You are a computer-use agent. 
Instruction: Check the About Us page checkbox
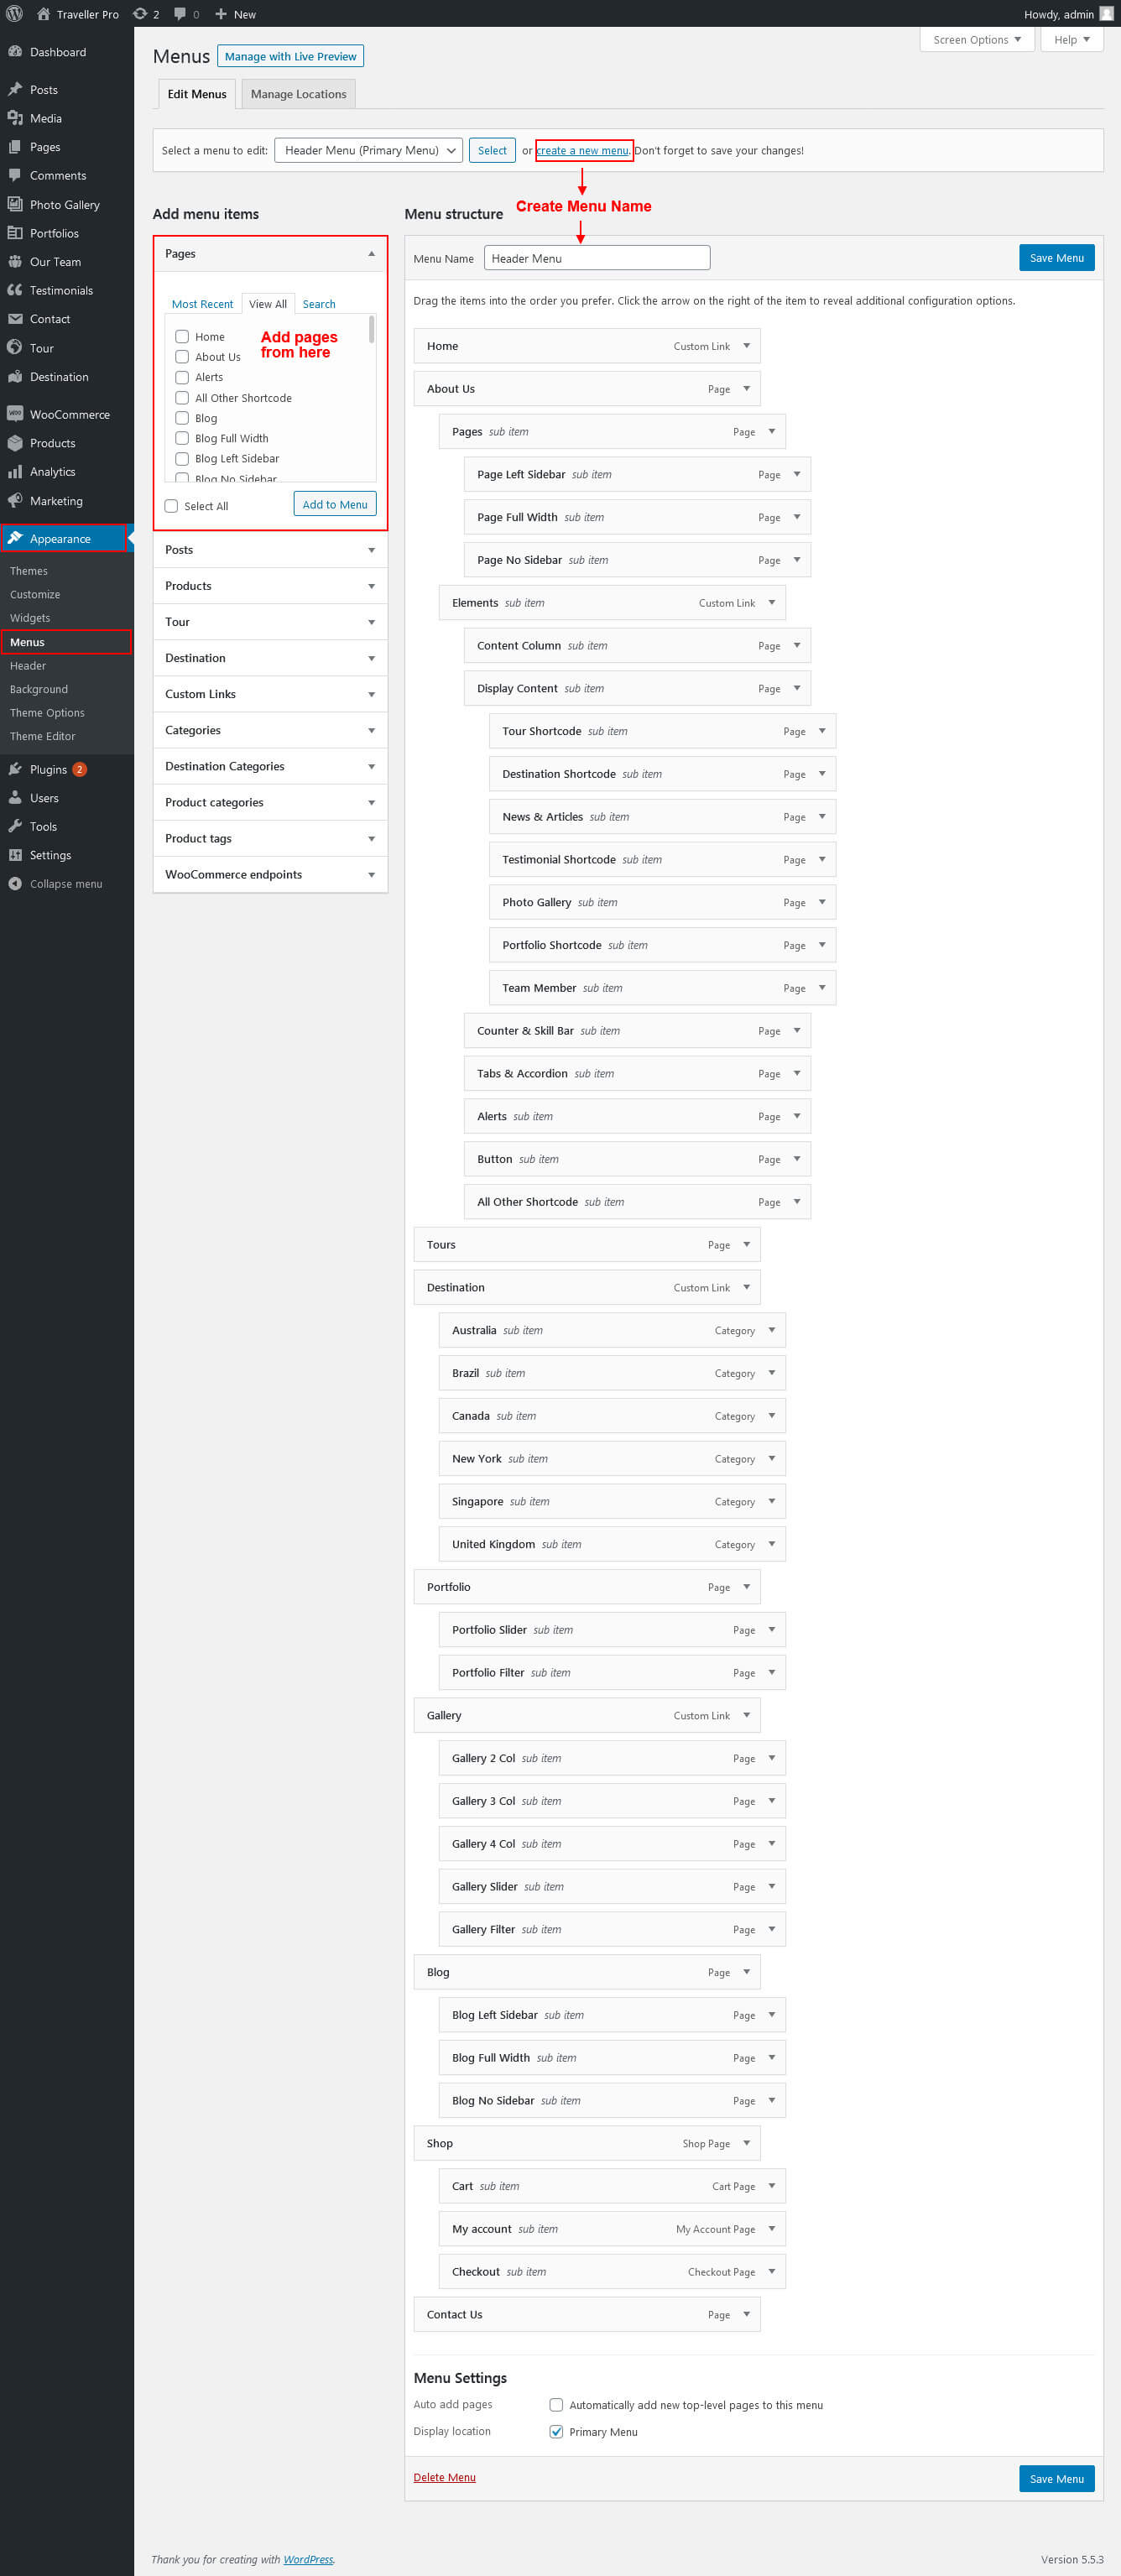pos(182,357)
